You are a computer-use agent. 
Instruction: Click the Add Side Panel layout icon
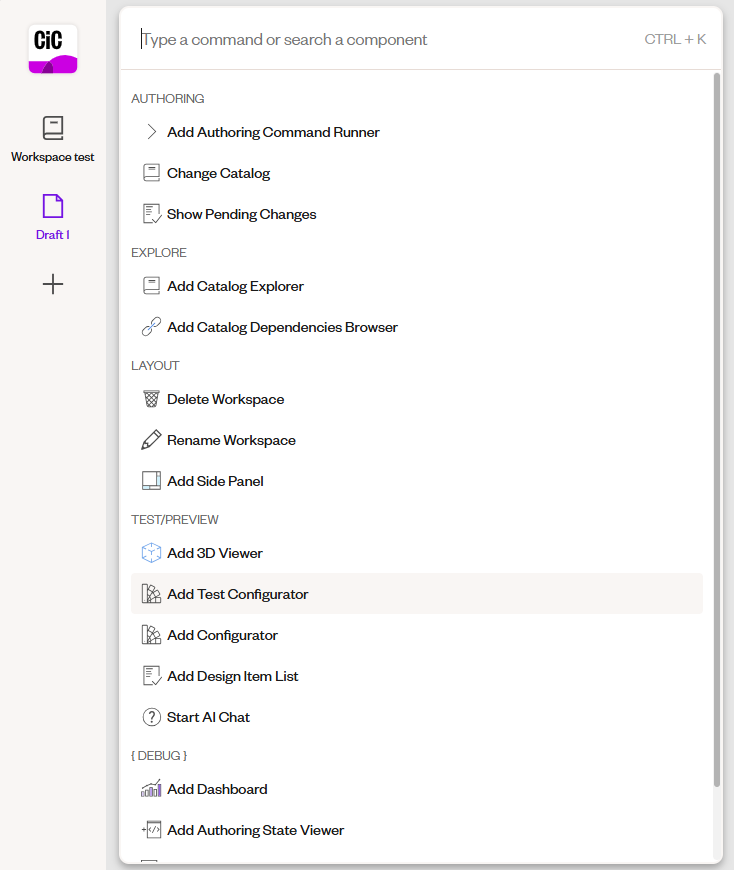tap(151, 480)
